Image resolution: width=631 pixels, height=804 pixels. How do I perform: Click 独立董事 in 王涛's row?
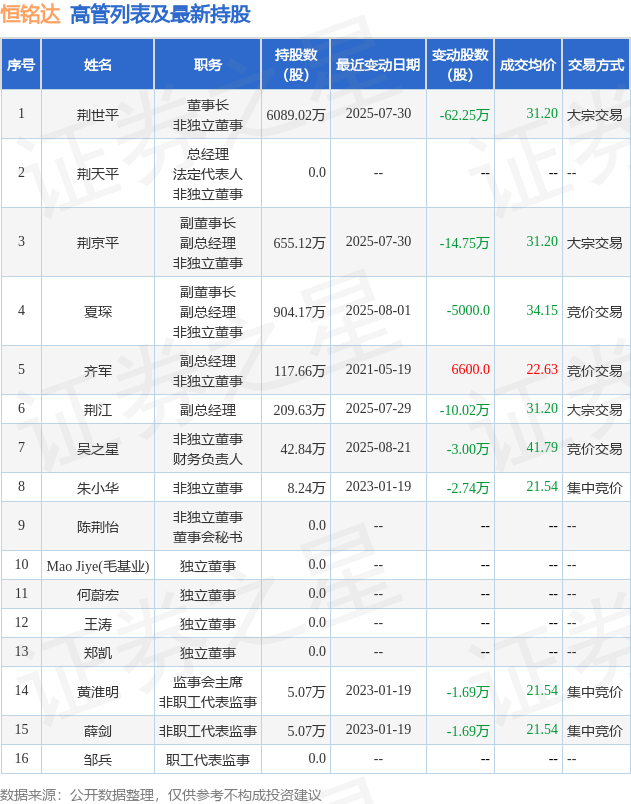click(208, 624)
